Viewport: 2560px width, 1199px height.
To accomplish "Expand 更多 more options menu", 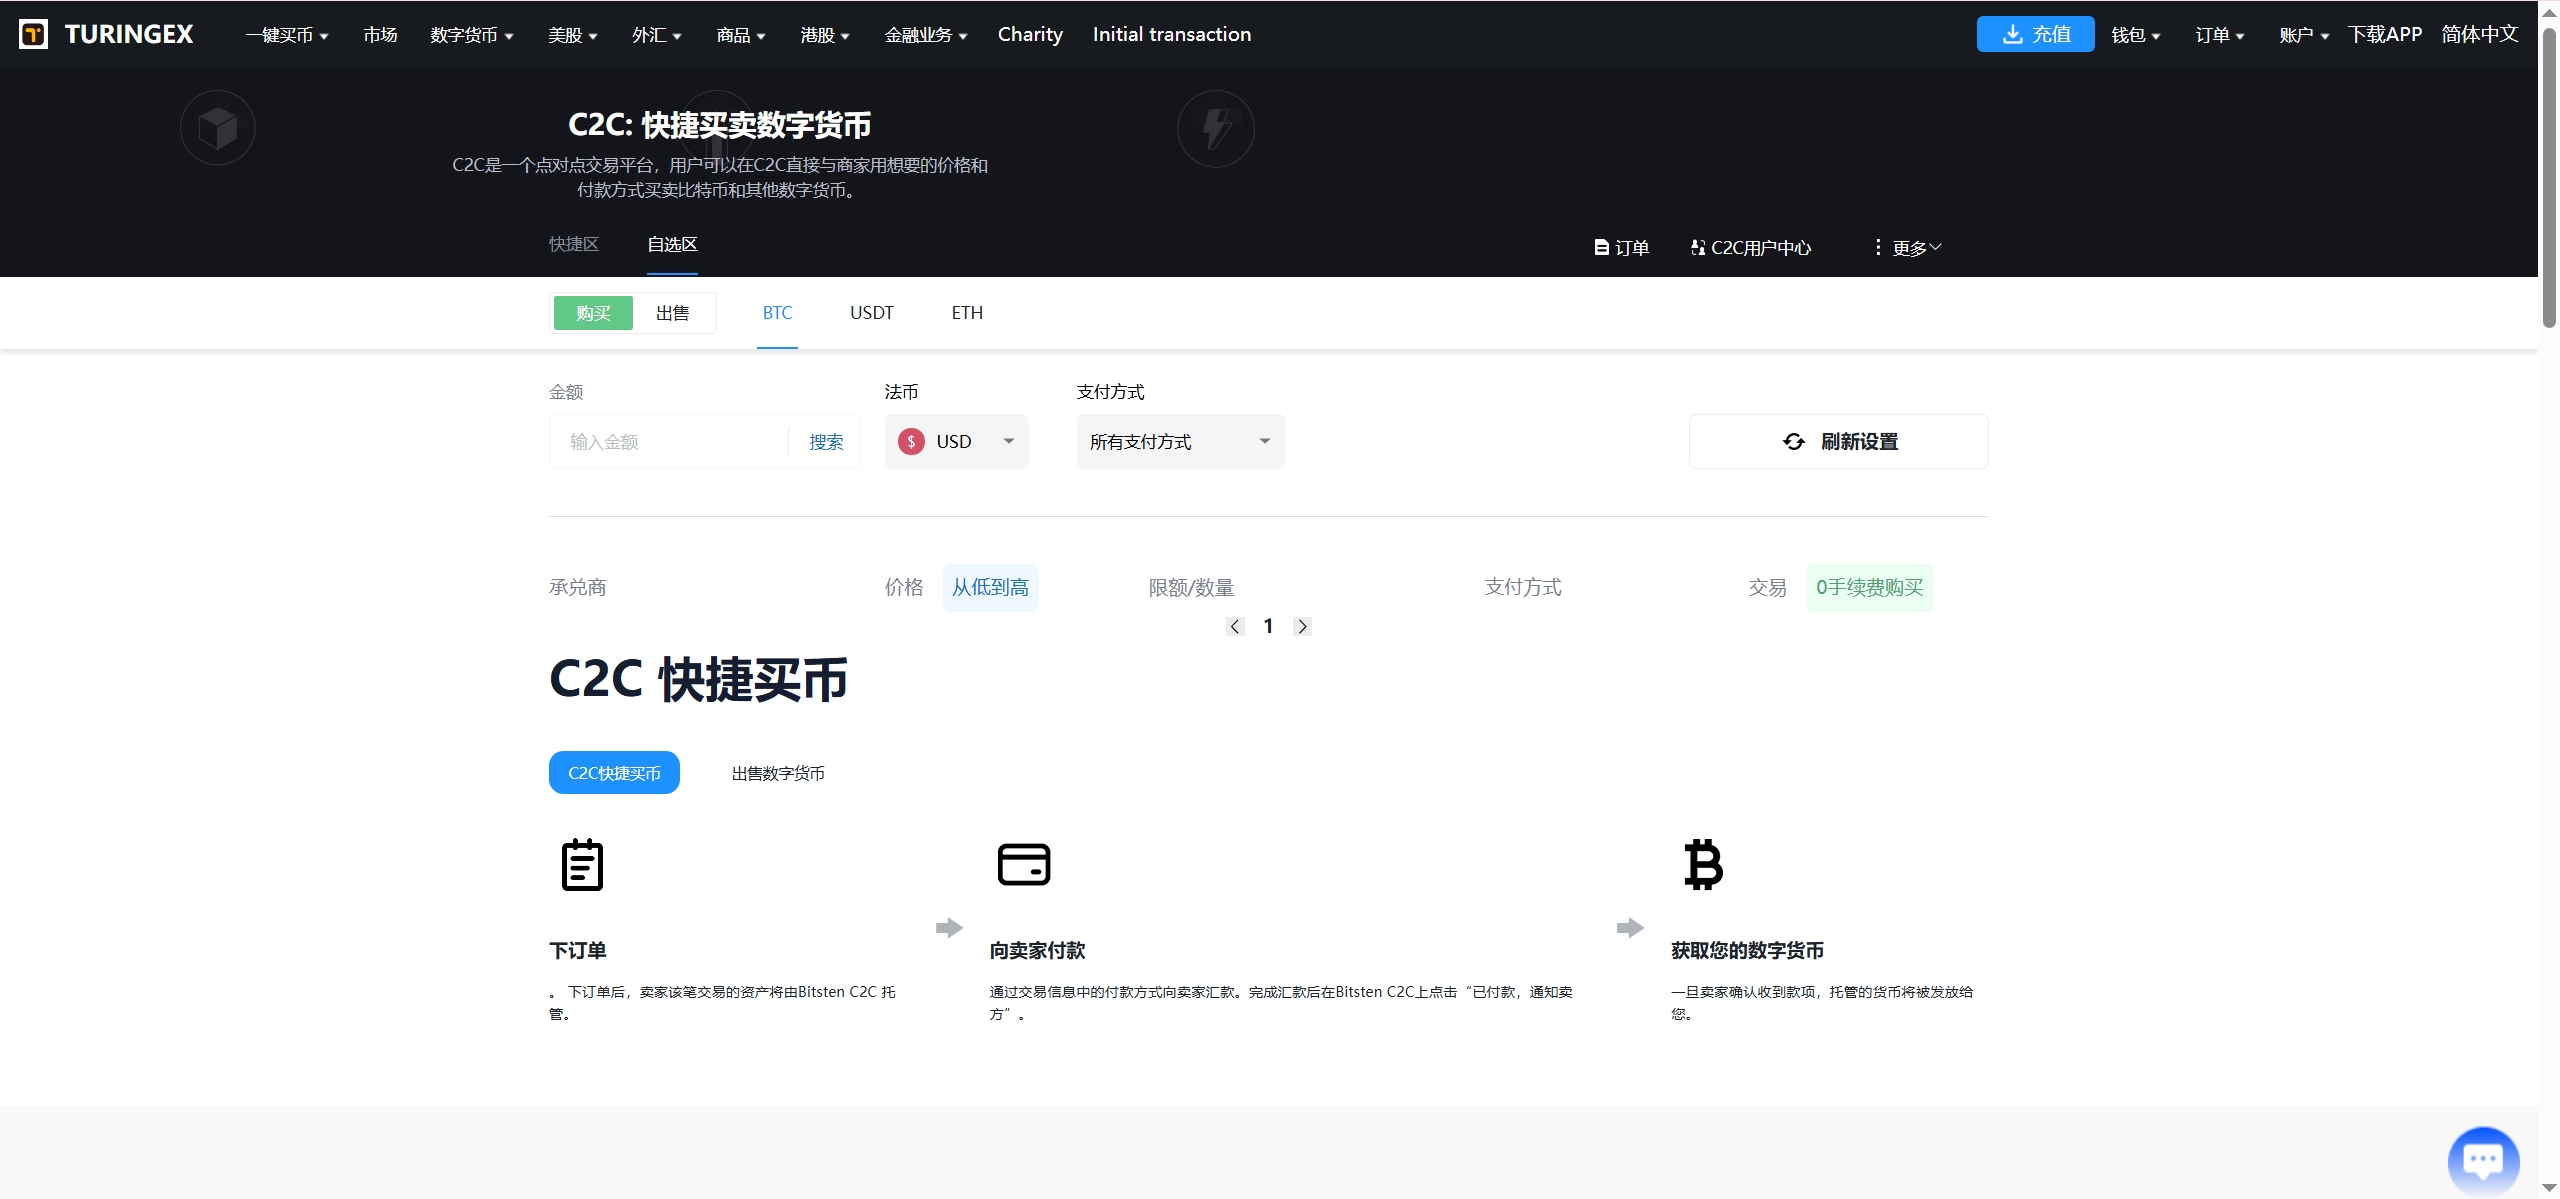I will click(1907, 247).
